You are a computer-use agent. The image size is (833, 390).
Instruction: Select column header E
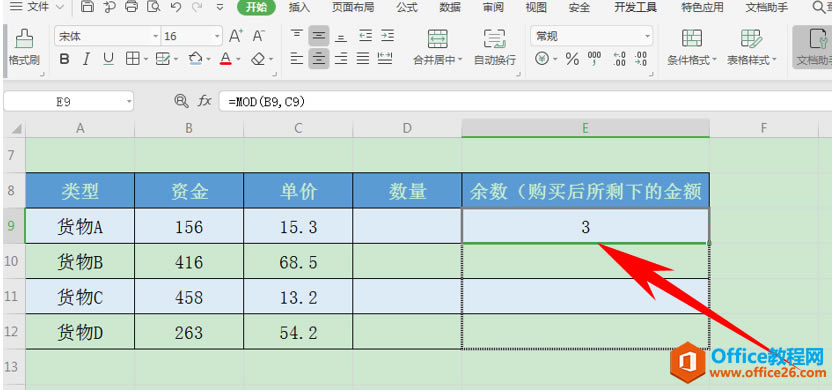coord(585,128)
